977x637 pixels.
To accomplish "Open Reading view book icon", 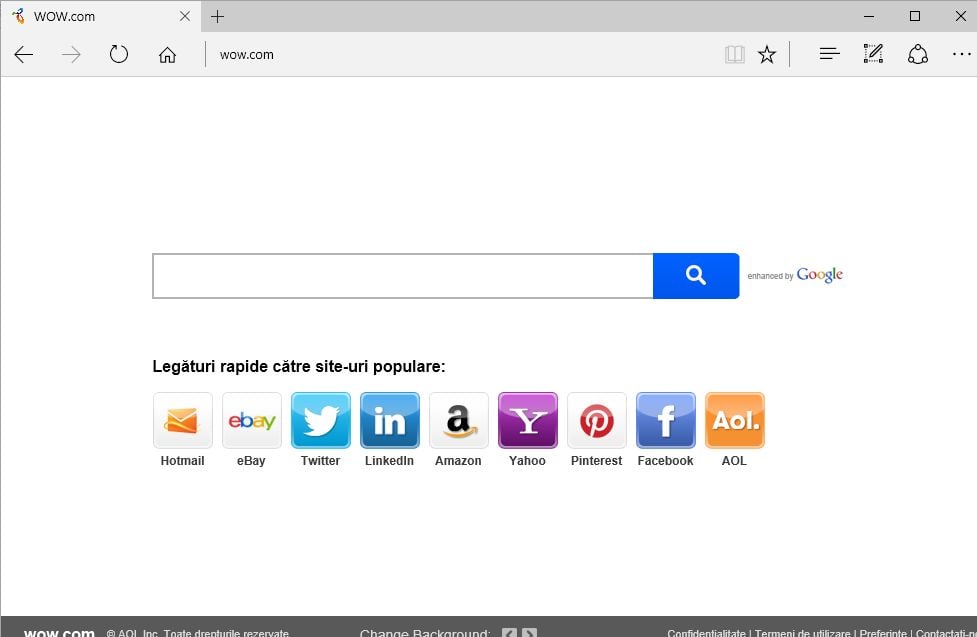I will 735,55.
